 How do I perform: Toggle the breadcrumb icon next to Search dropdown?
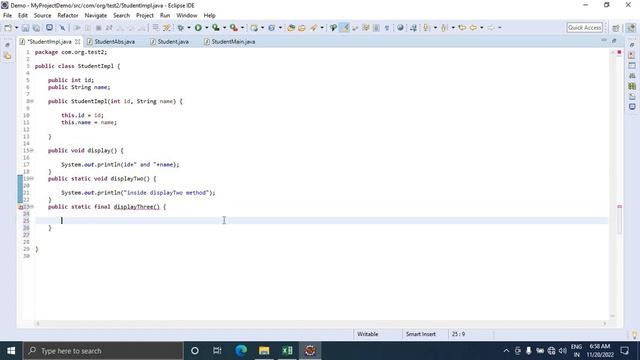pos(333,28)
